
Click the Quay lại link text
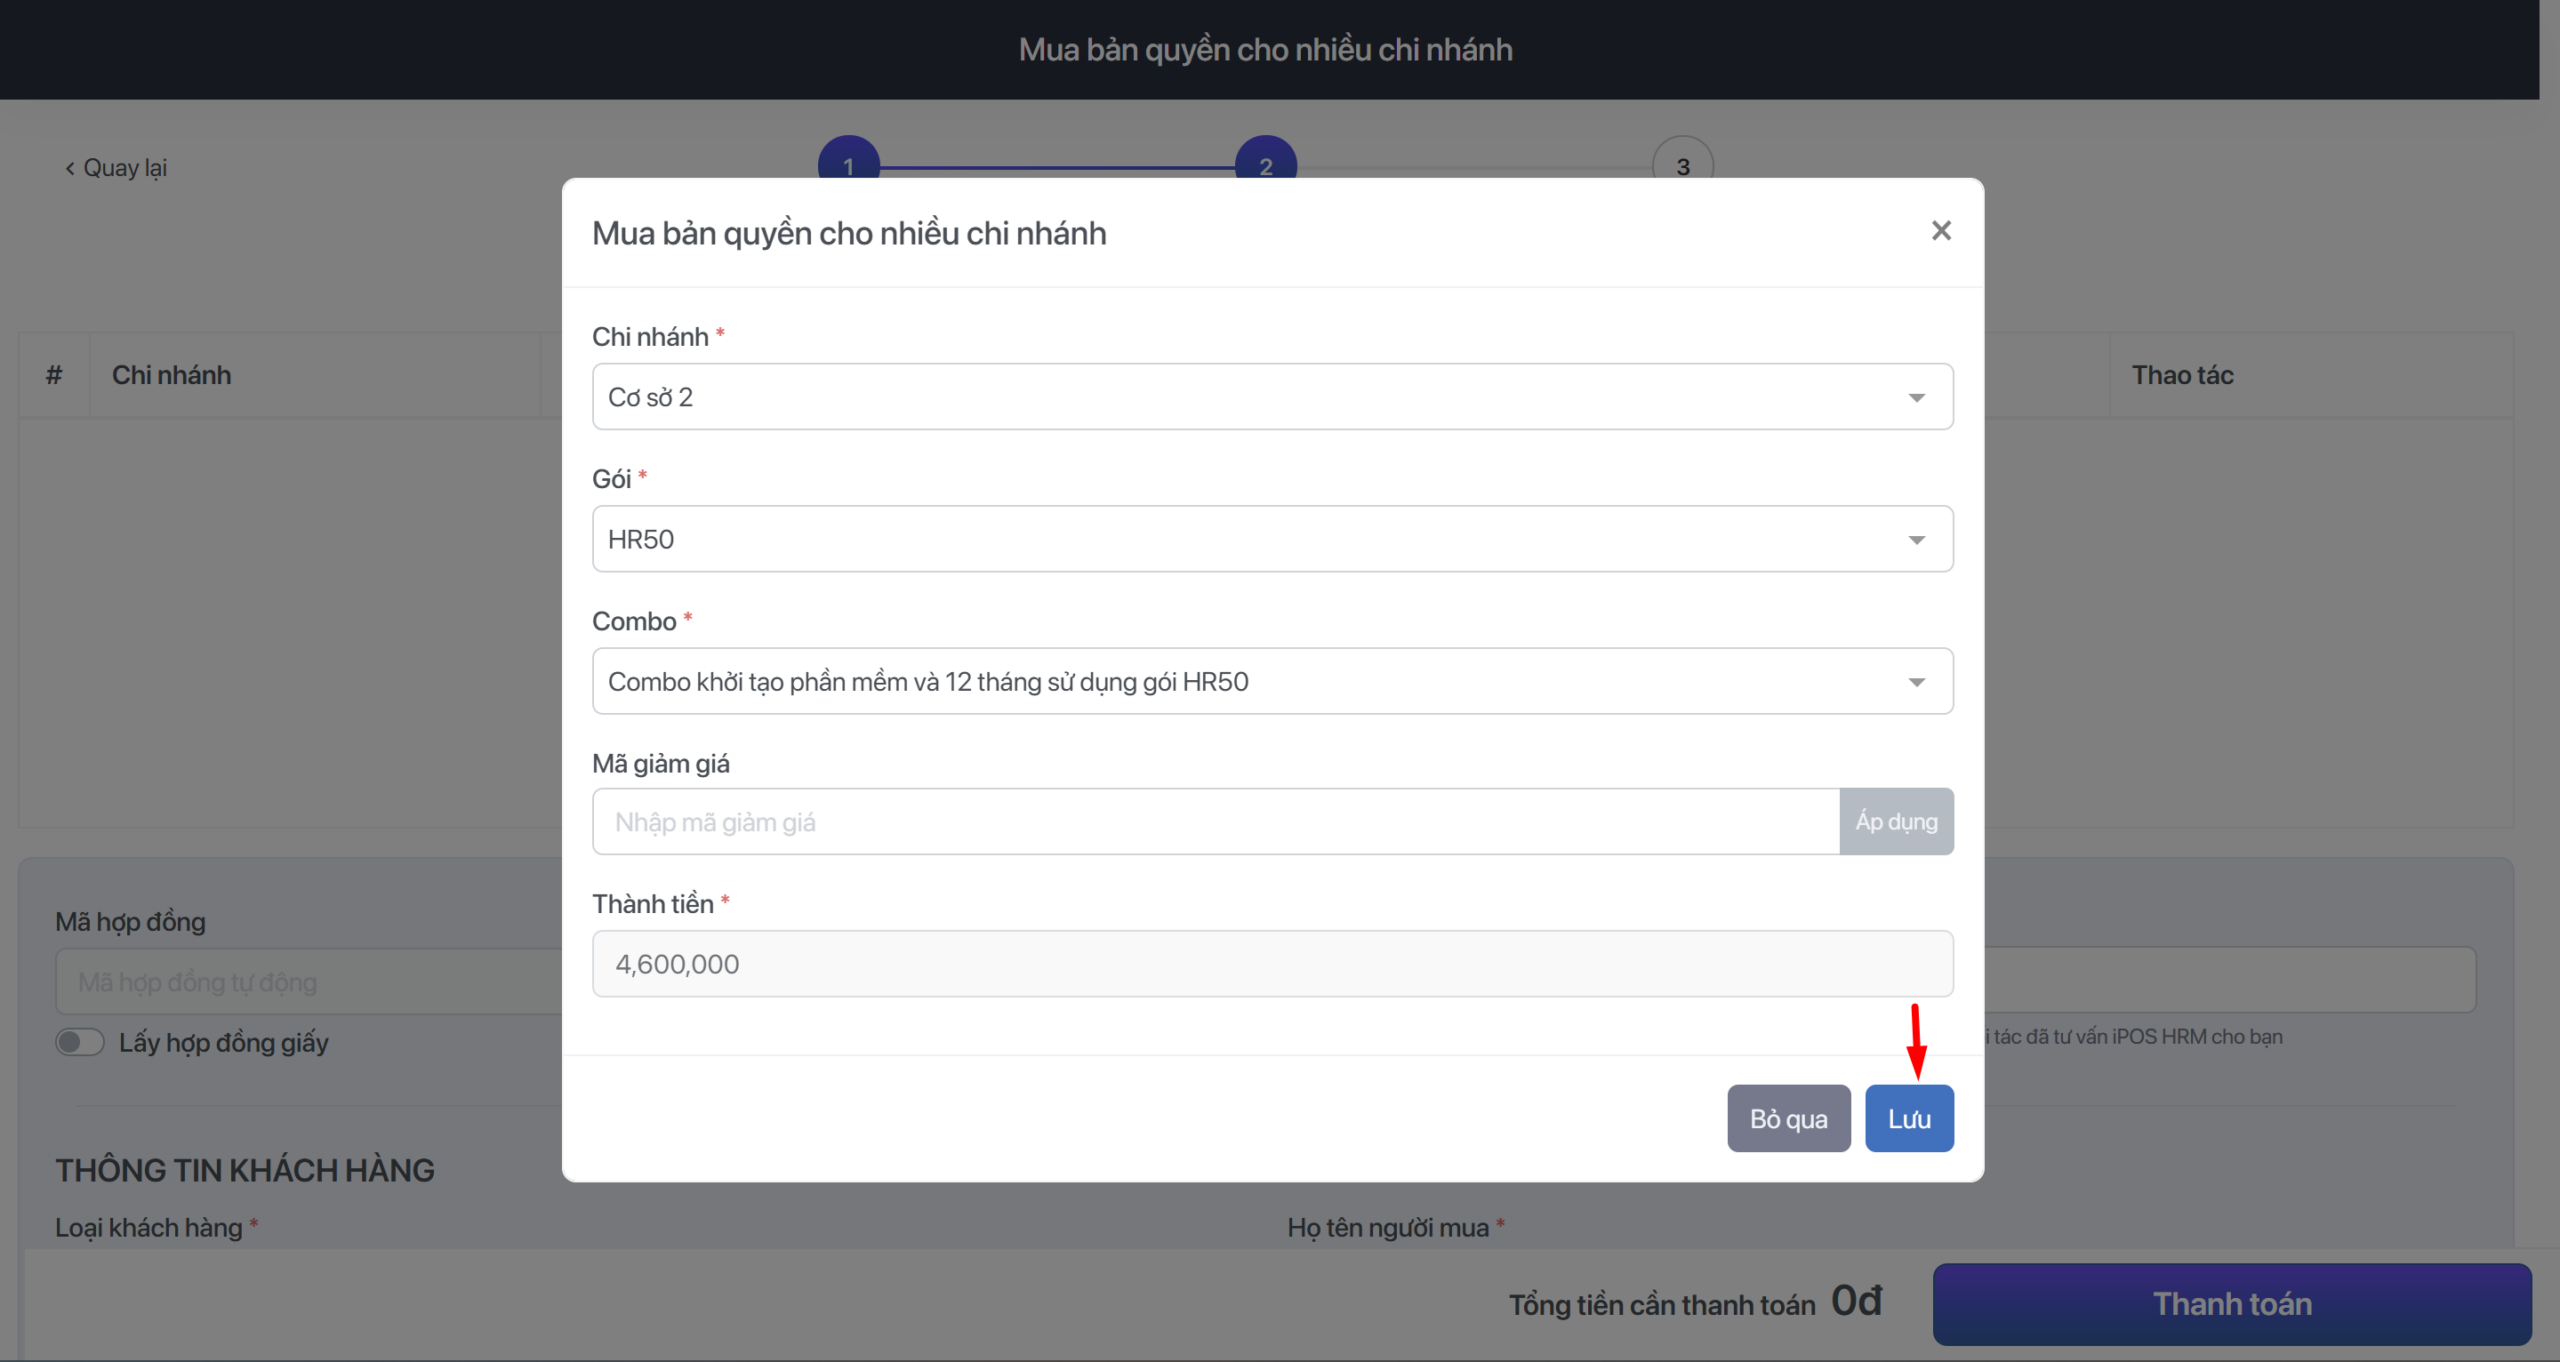tap(125, 168)
